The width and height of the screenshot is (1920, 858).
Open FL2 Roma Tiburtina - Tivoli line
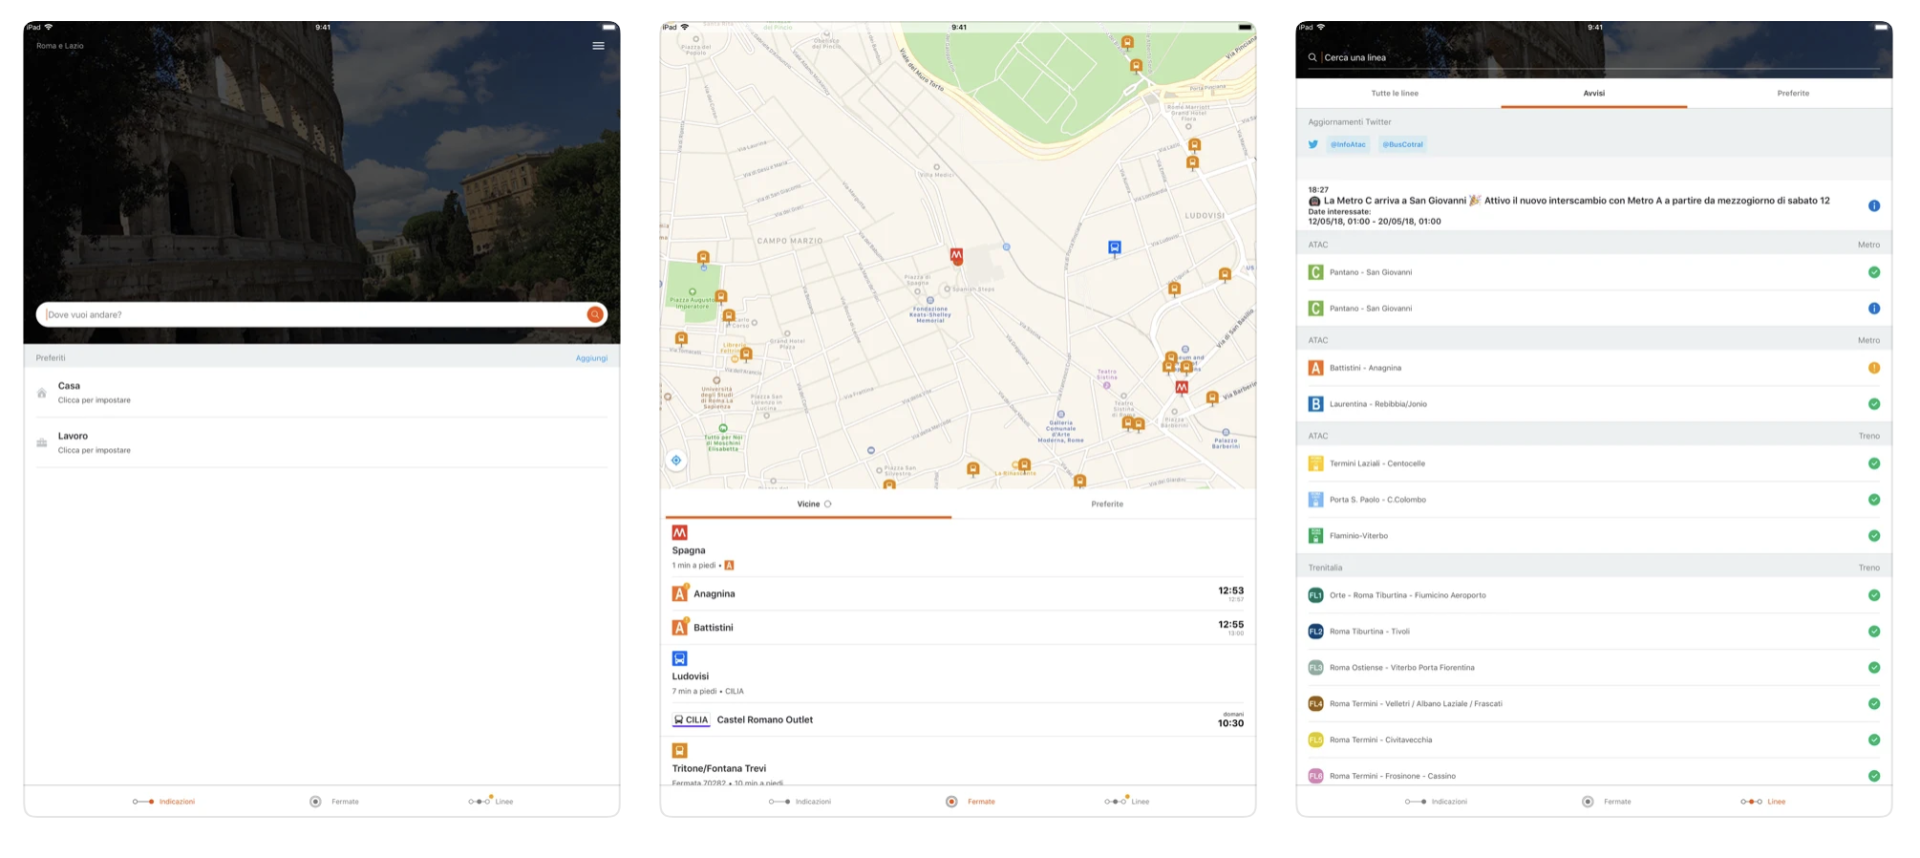click(1594, 632)
